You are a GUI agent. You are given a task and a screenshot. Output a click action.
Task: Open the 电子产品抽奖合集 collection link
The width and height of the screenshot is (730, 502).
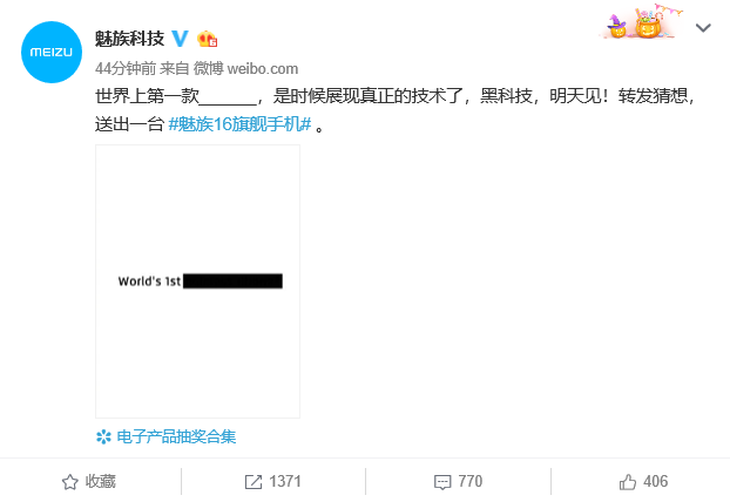point(176,437)
